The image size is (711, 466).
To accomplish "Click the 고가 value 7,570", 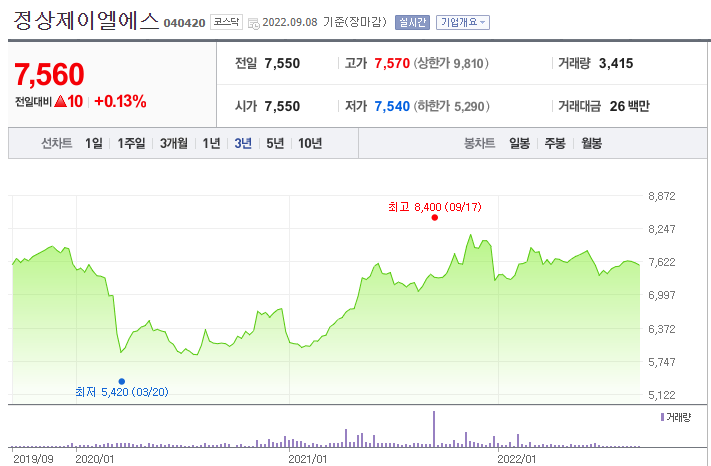I will click(392, 63).
